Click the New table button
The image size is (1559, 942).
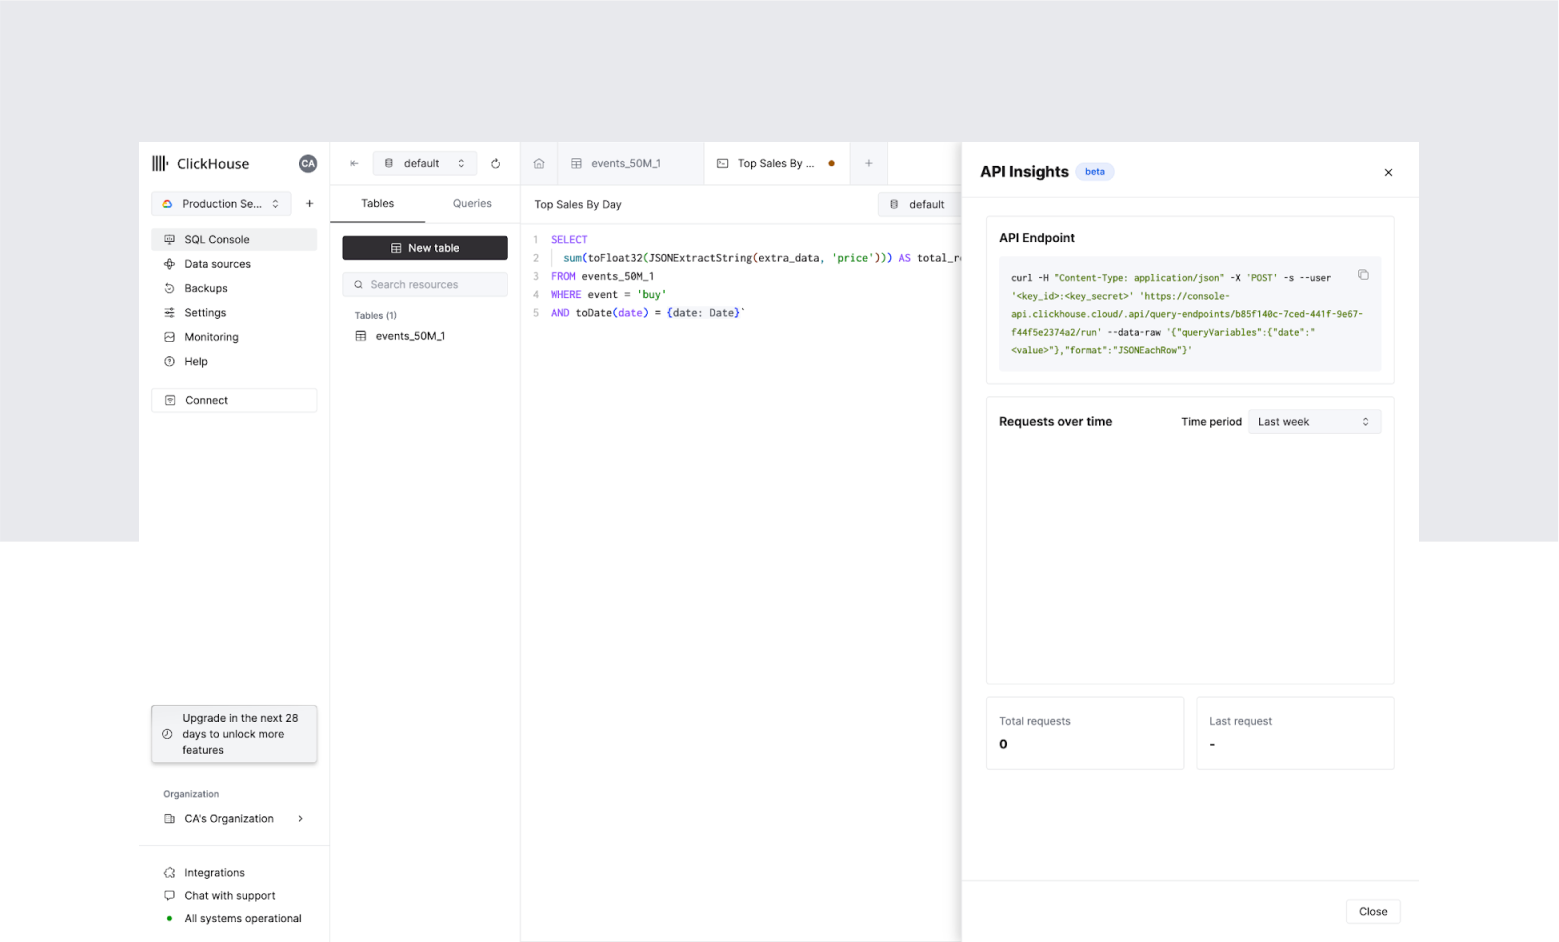[x=424, y=248]
